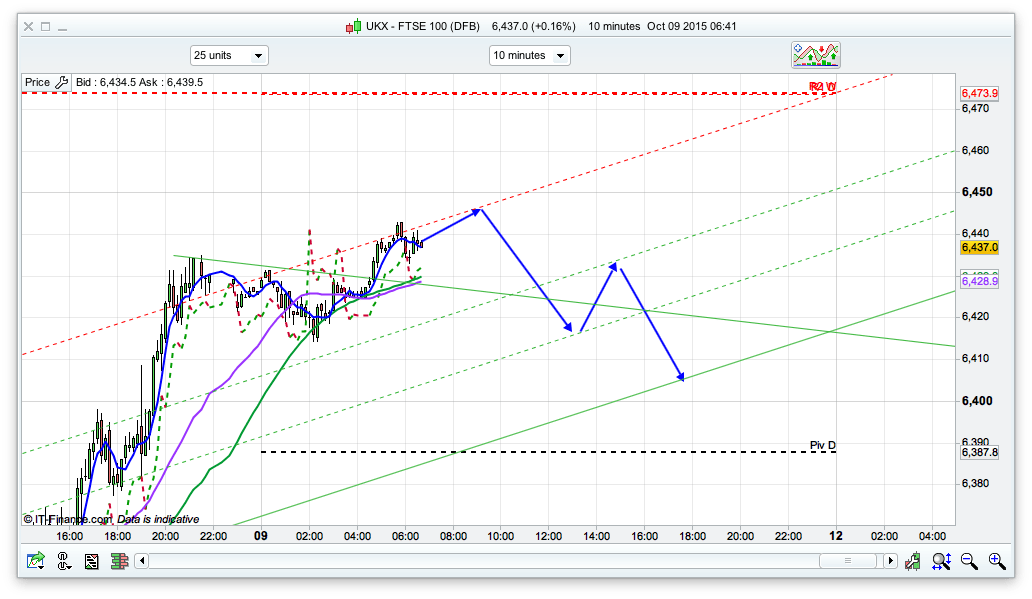Click the third icon in the bottom-left toolbar
Screen dimensions: 1032x599
91,561
